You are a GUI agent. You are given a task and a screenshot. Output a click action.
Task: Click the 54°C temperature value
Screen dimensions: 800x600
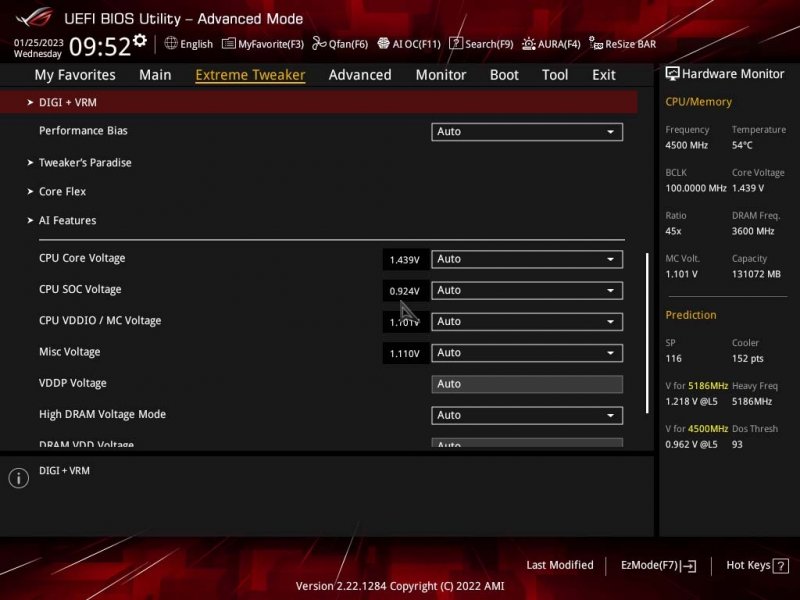click(742, 145)
